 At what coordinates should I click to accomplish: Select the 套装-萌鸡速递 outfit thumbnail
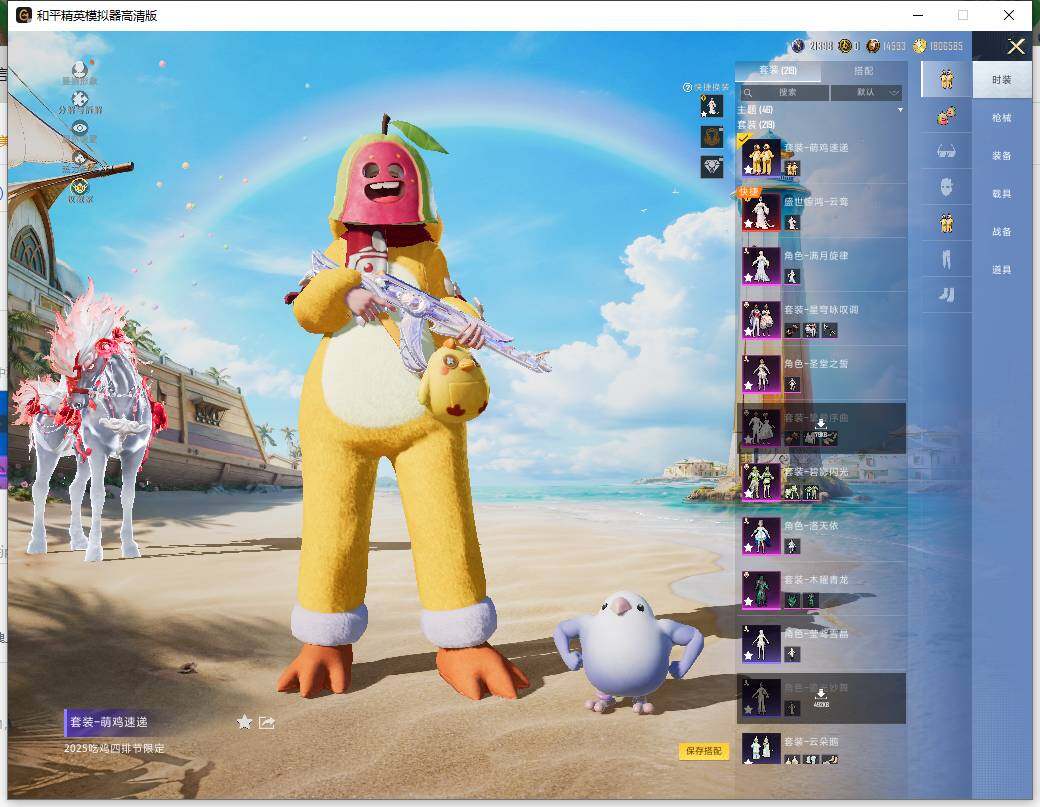pos(761,156)
